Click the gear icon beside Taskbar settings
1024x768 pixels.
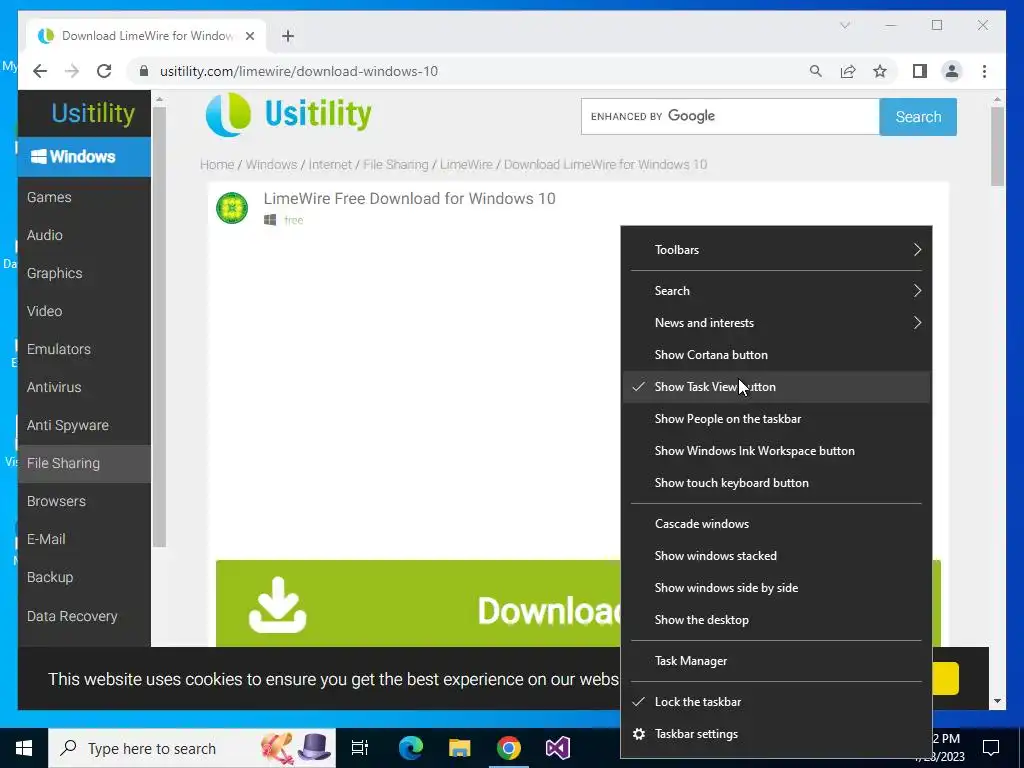click(639, 734)
